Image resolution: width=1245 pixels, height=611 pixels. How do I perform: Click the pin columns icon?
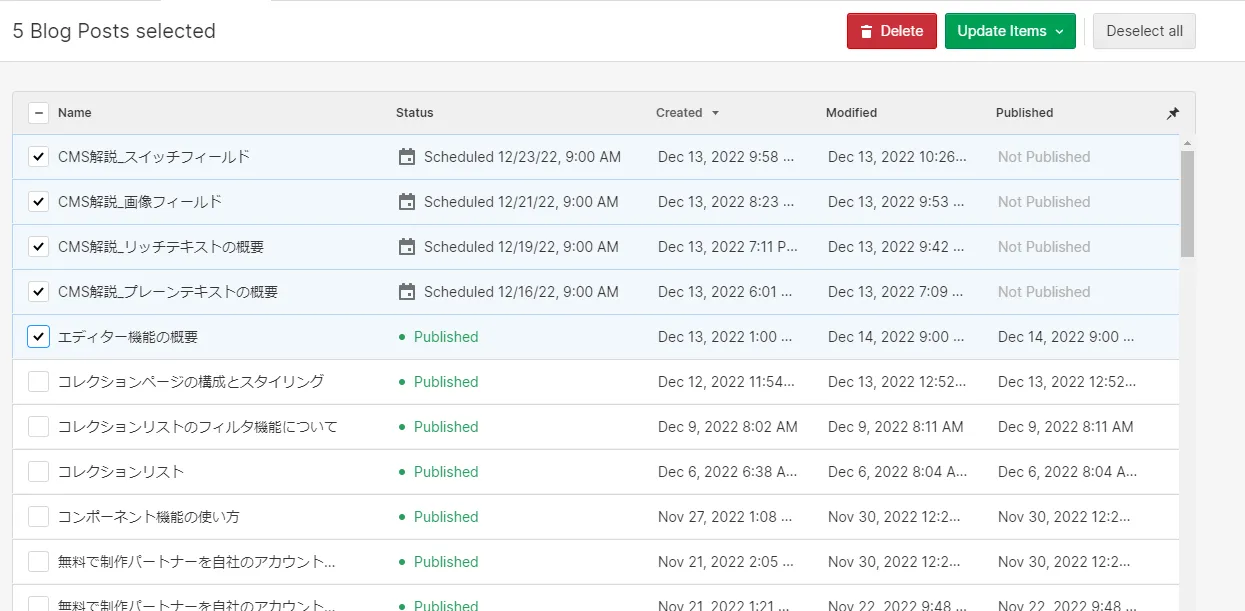coord(1173,113)
